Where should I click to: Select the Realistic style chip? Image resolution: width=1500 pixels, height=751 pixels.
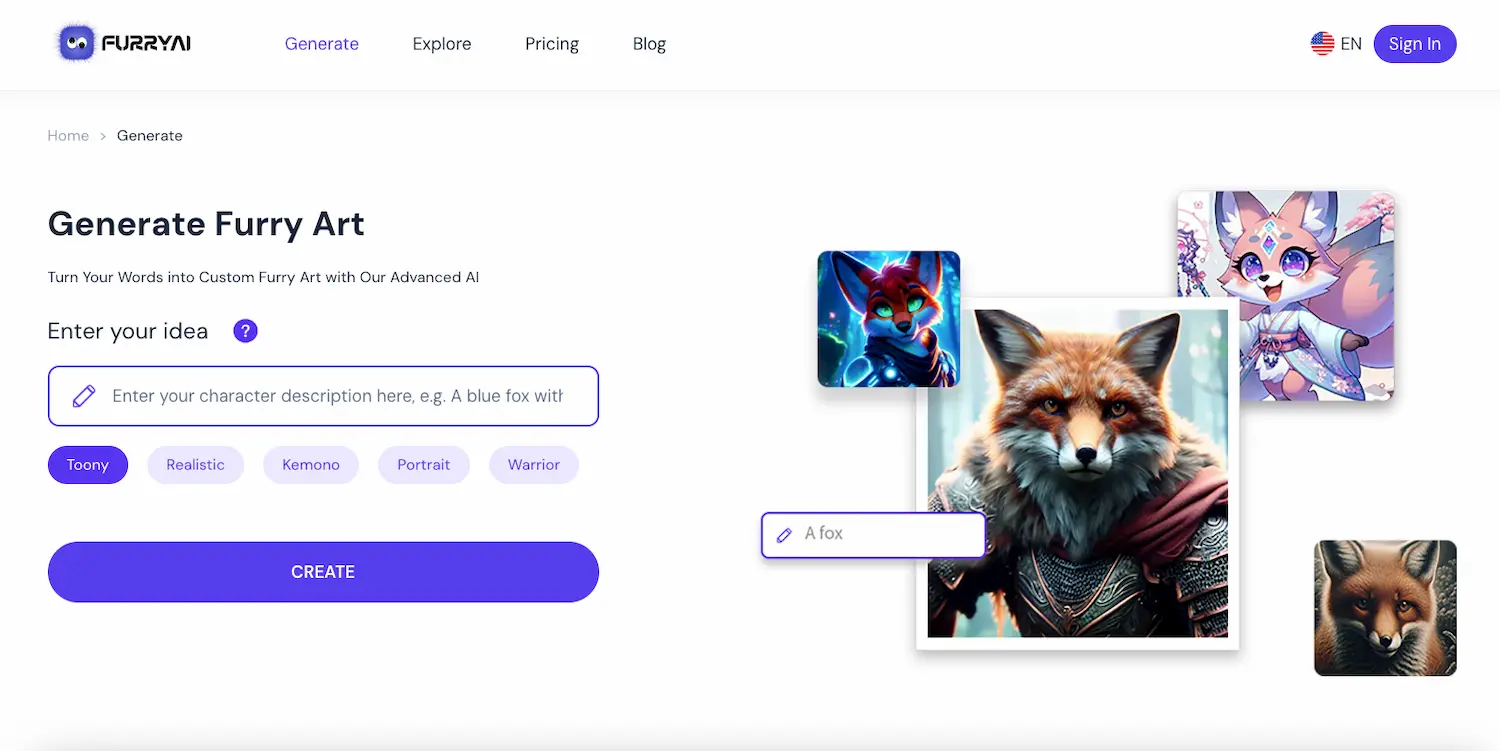195,464
